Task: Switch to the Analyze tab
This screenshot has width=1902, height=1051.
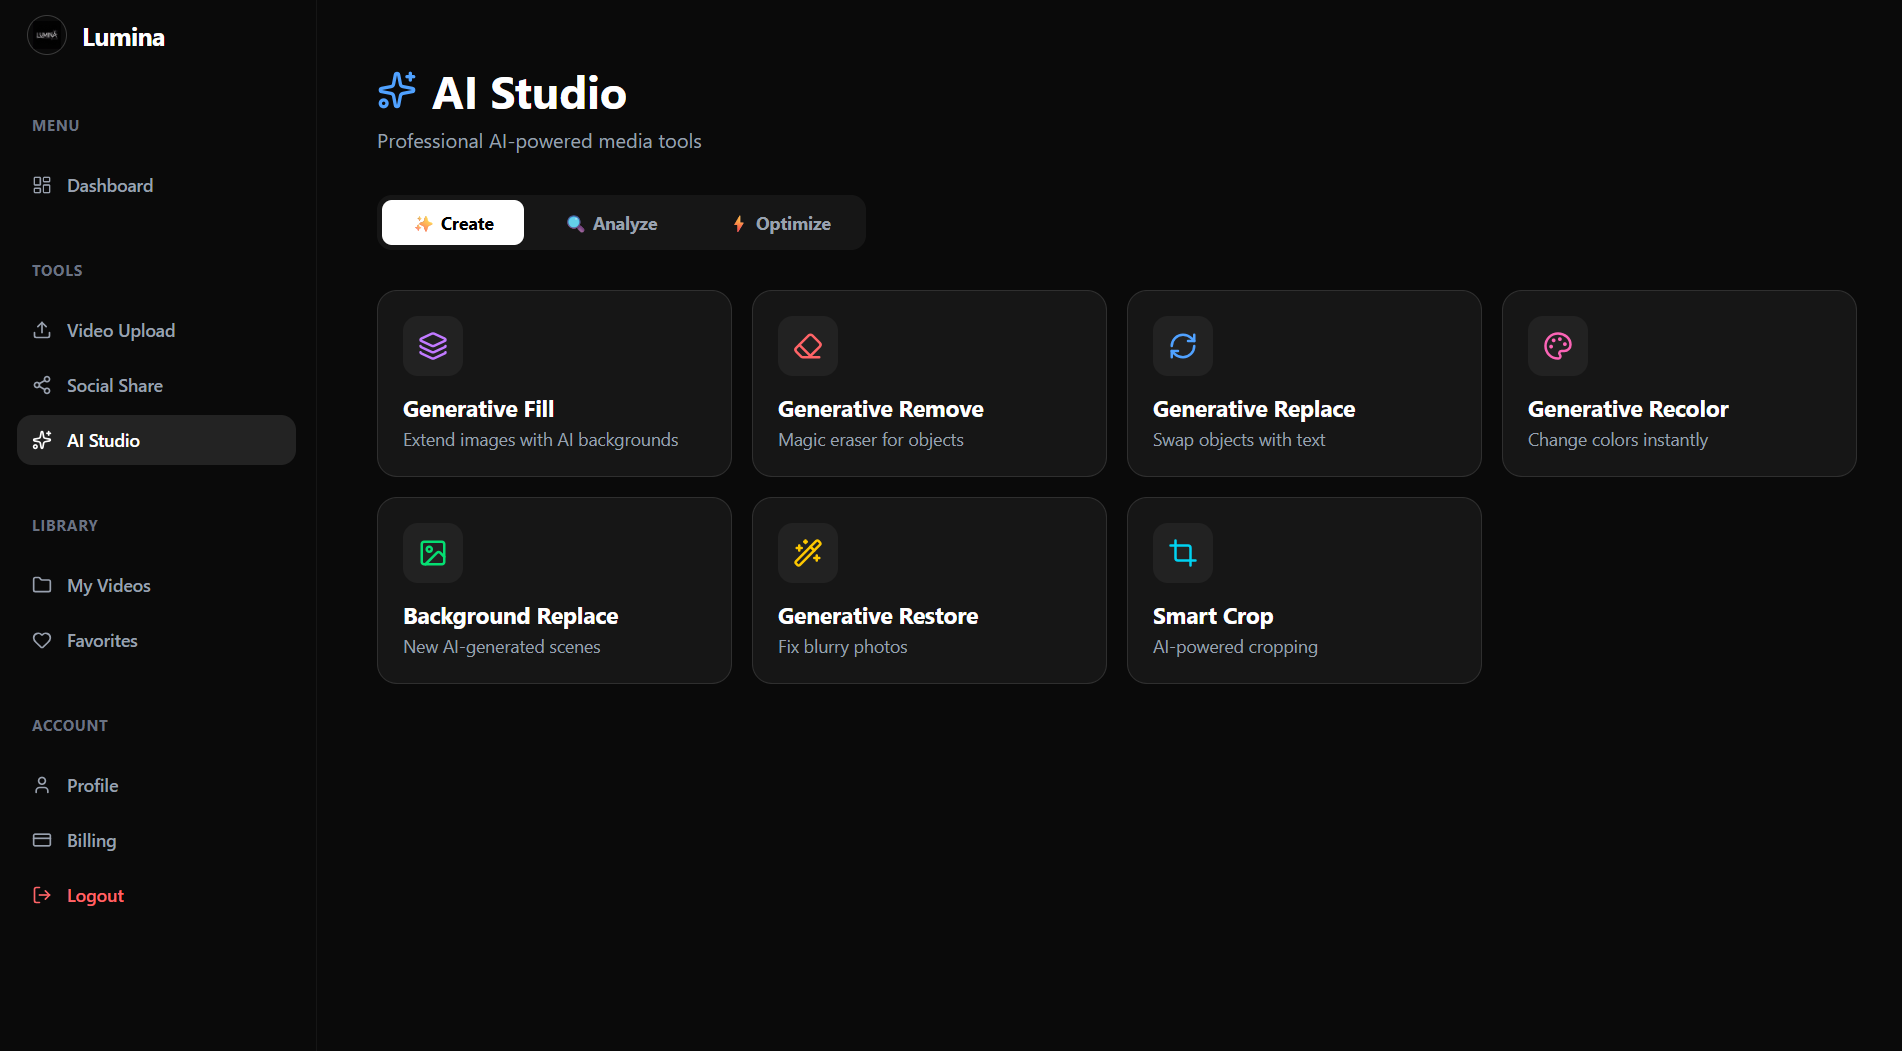Action: (613, 222)
